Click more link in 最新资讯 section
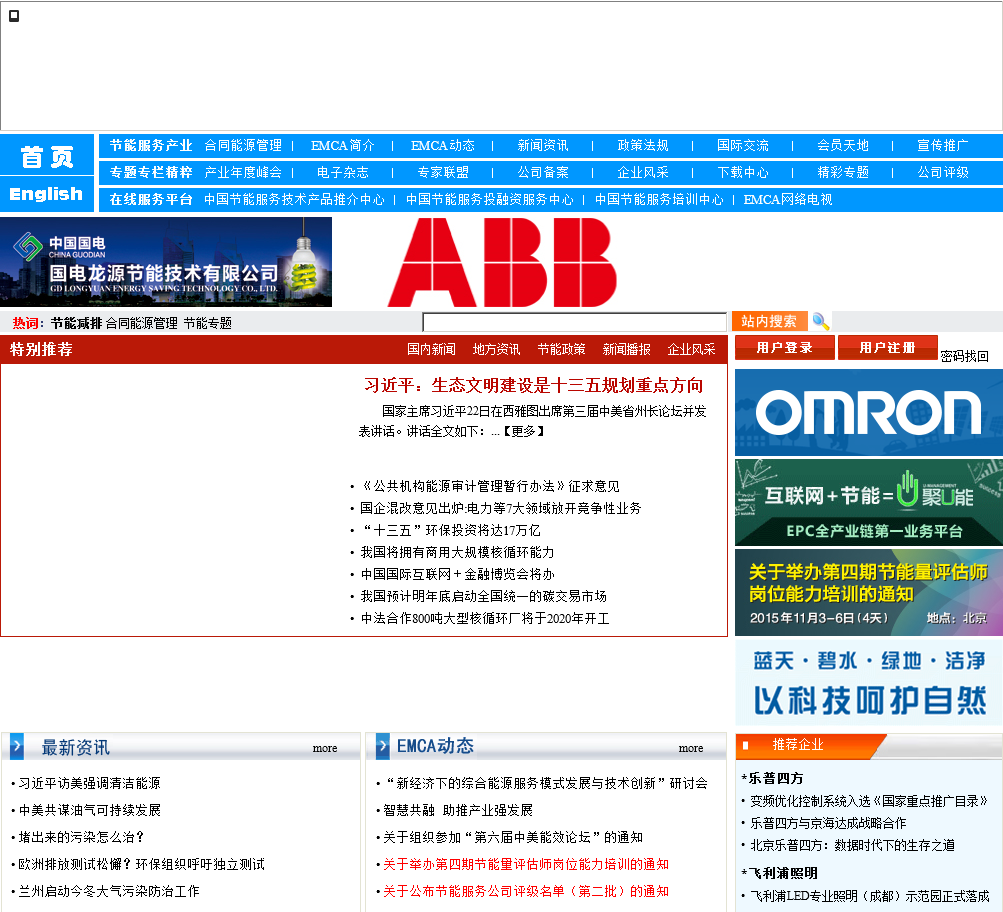Screen dimensions: 1003x912 [325, 748]
